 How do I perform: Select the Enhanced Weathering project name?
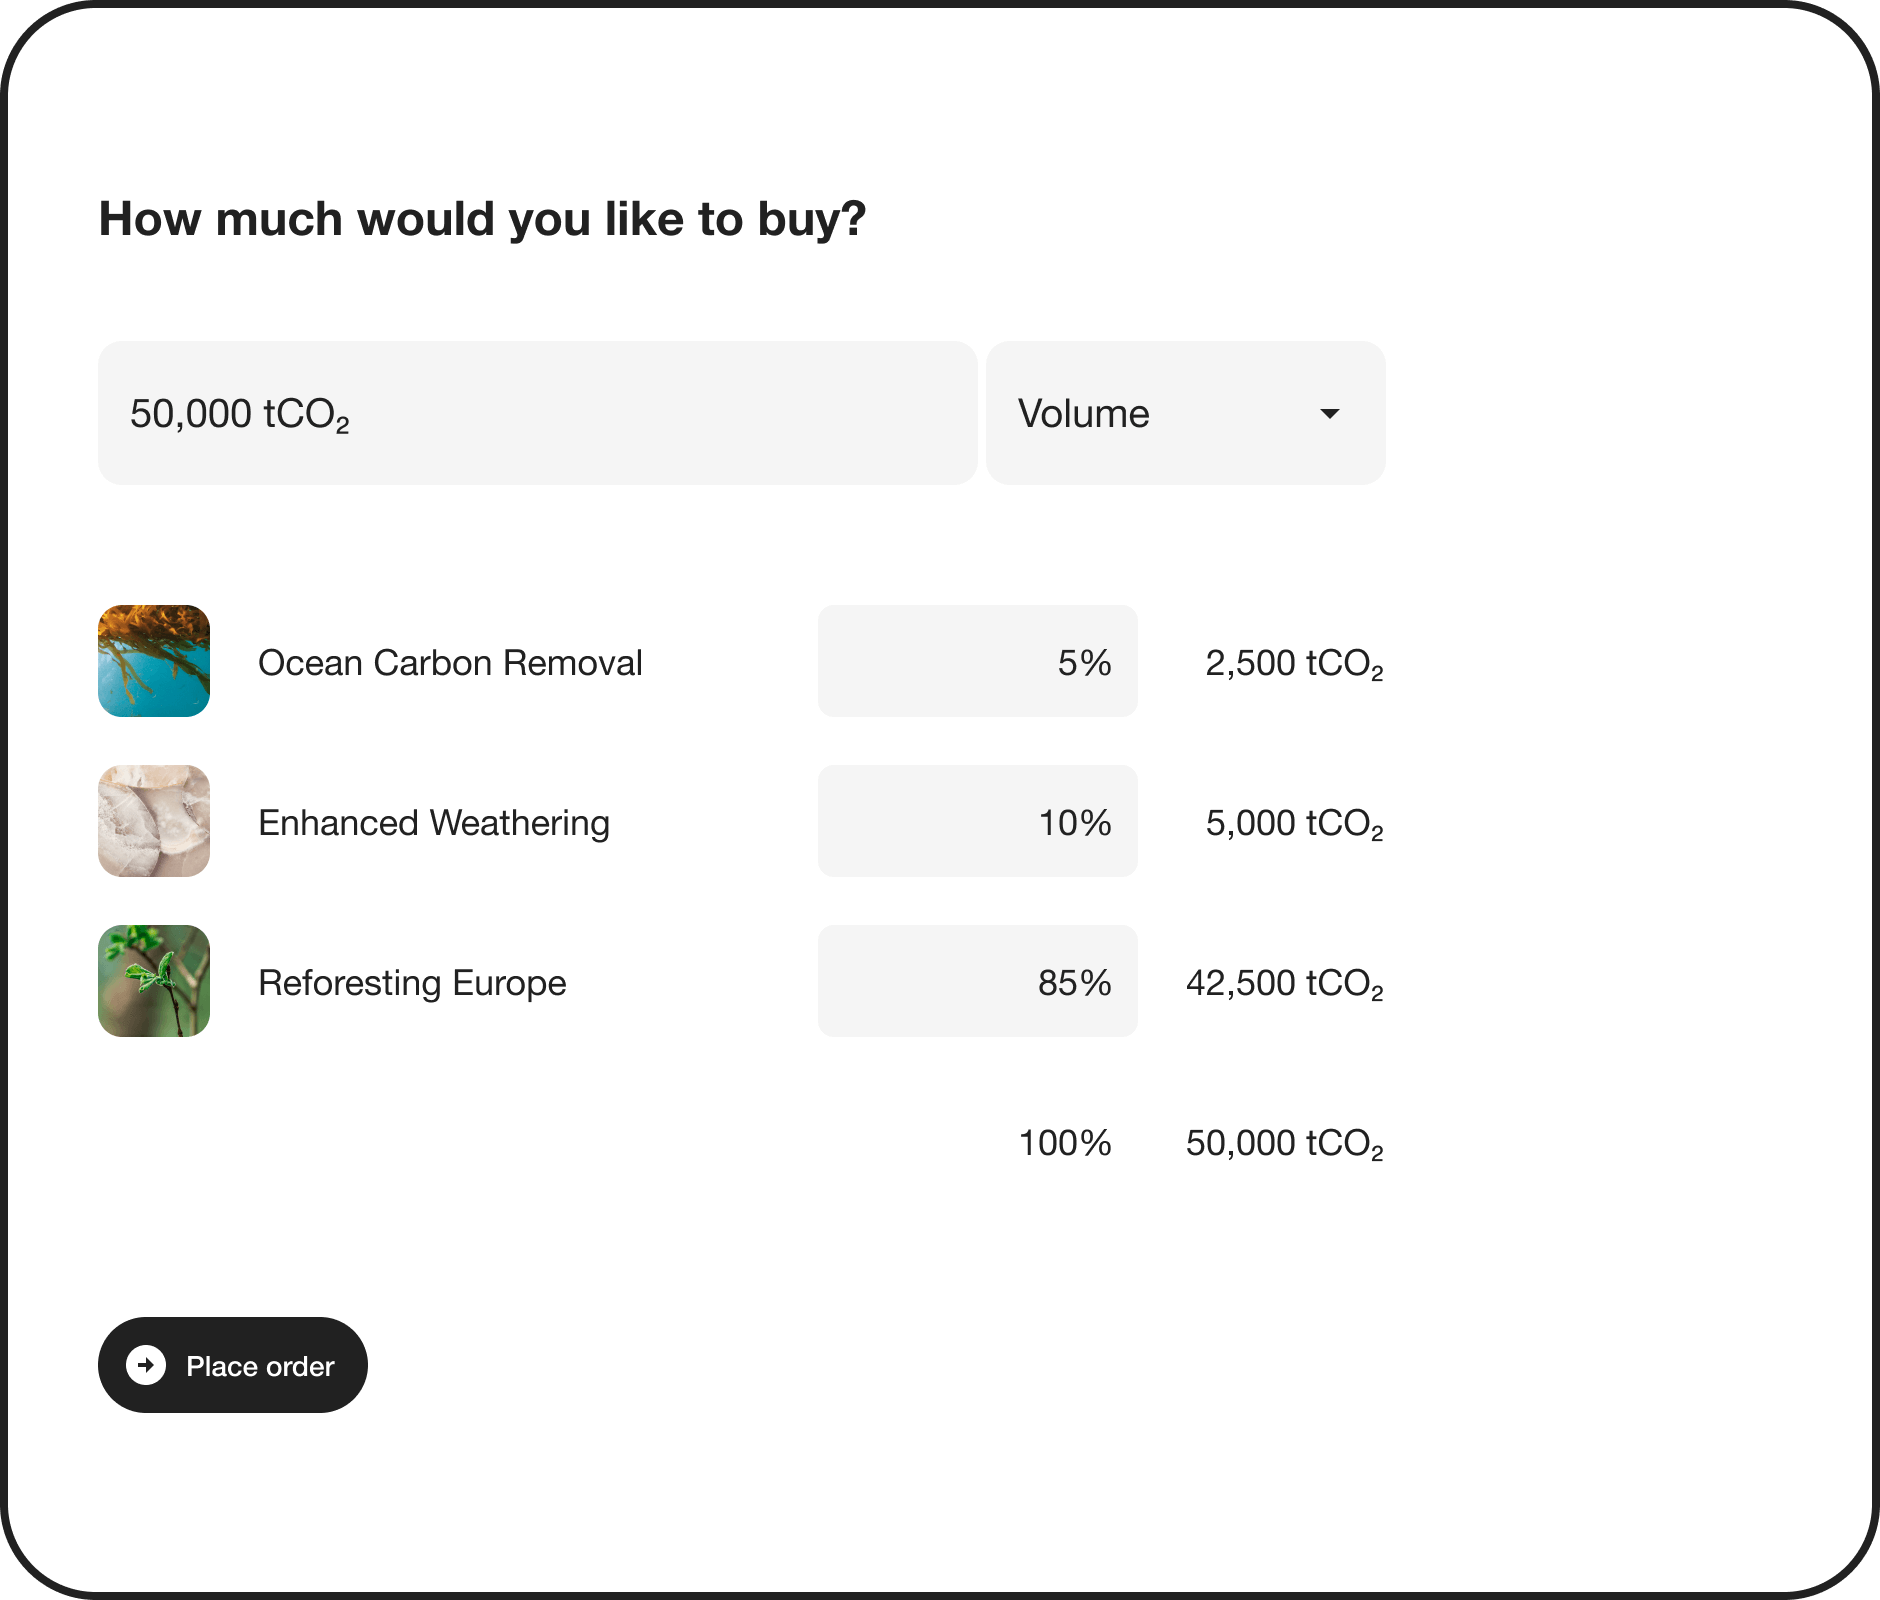click(434, 823)
